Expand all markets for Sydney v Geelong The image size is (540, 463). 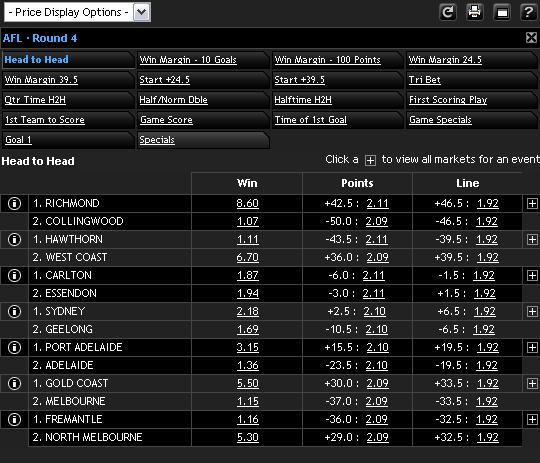click(x=532, y=311)
